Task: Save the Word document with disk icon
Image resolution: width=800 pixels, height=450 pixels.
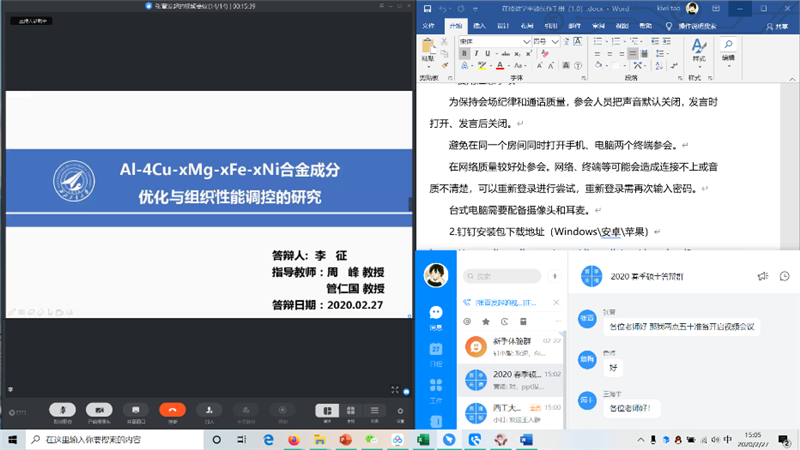Action: [x=428, y=9]
